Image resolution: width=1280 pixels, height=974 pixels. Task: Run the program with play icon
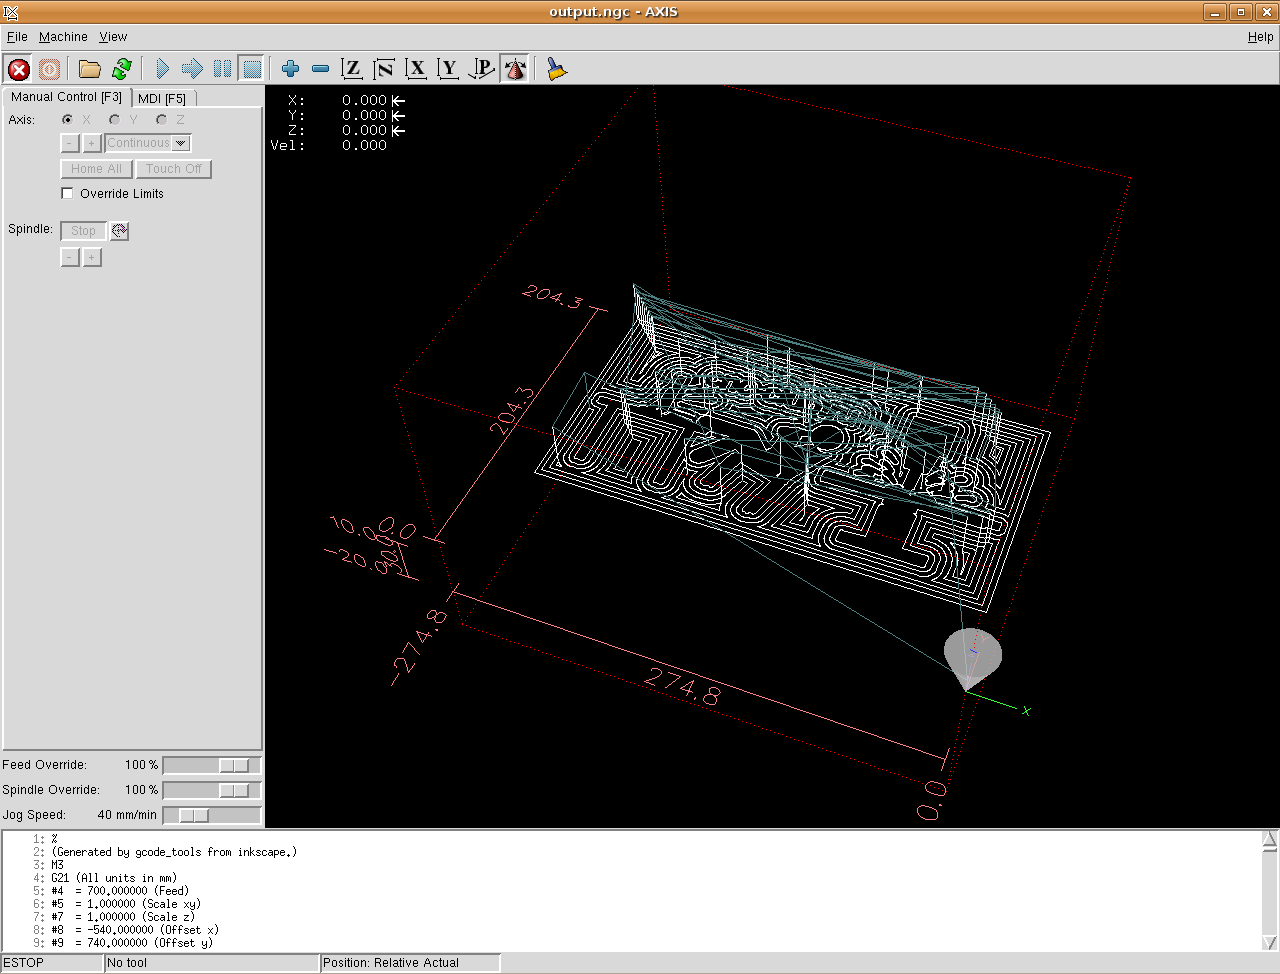point(162,69)
